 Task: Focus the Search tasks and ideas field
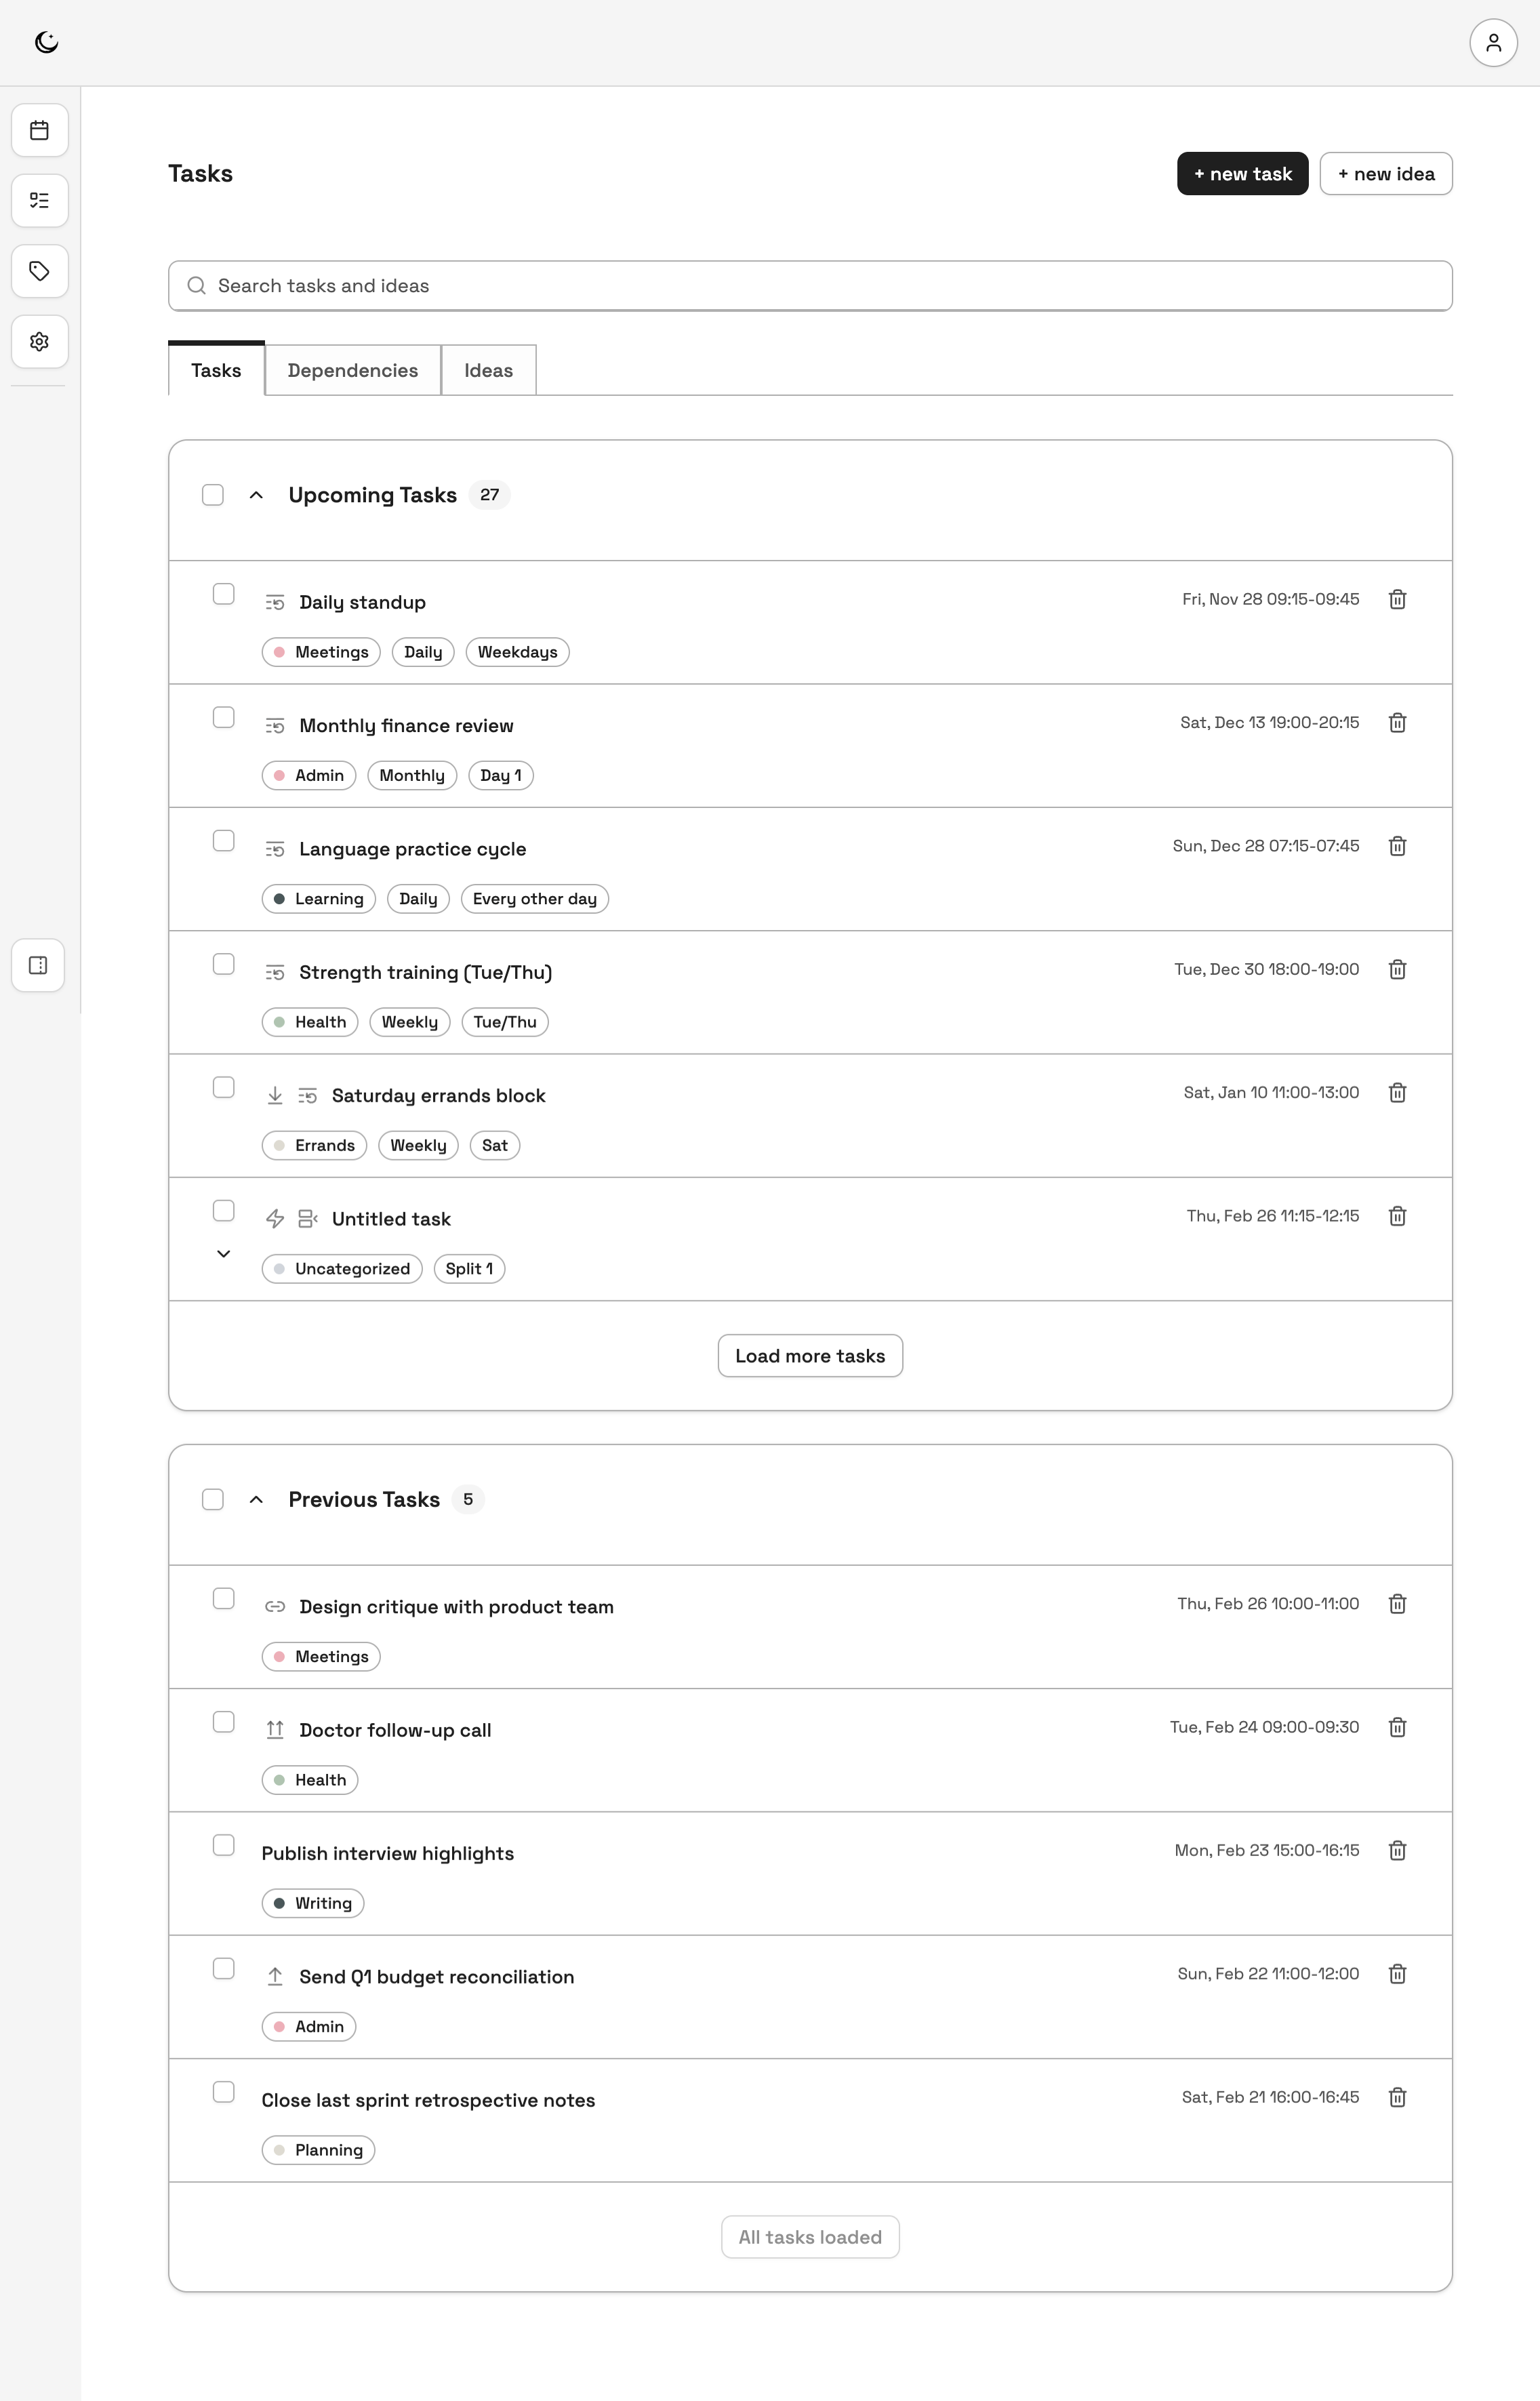tap(810, 286)
